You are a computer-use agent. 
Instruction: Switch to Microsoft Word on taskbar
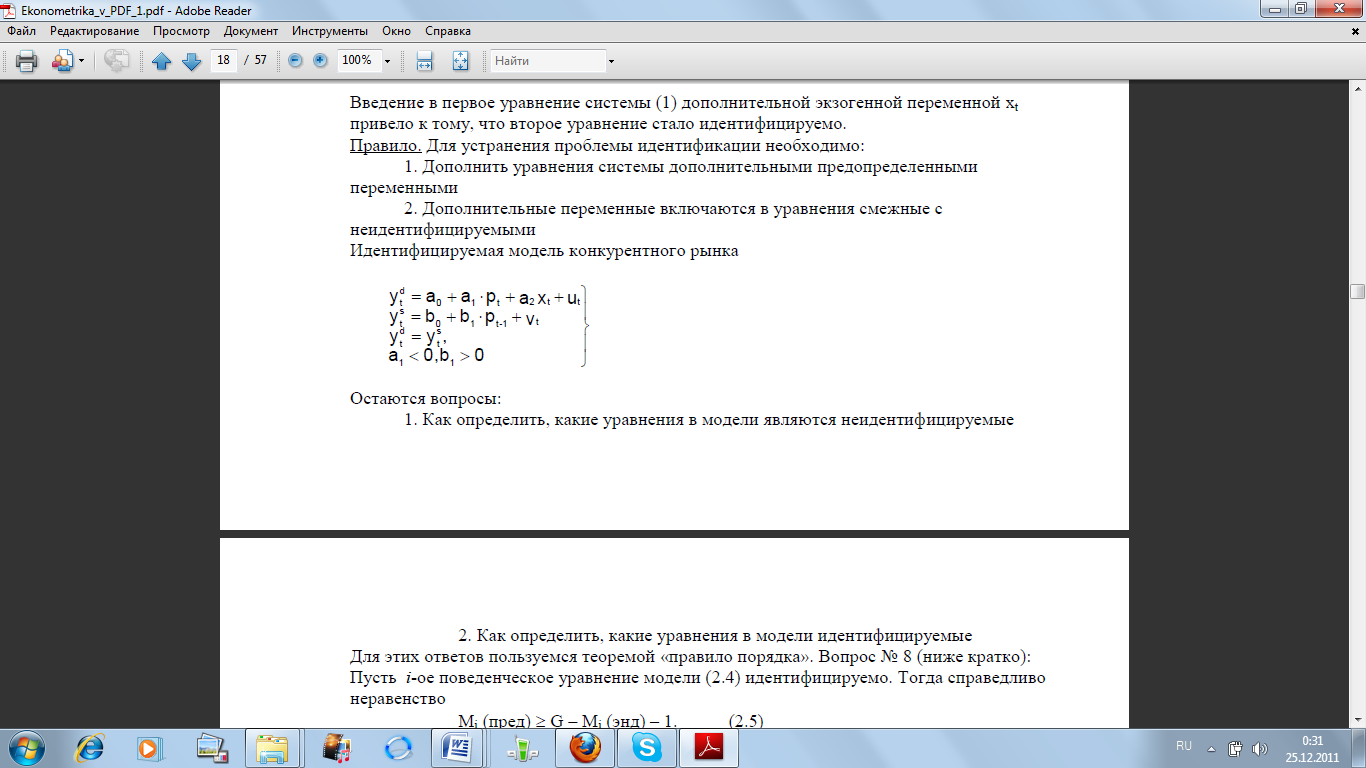(x=457, y=747)
